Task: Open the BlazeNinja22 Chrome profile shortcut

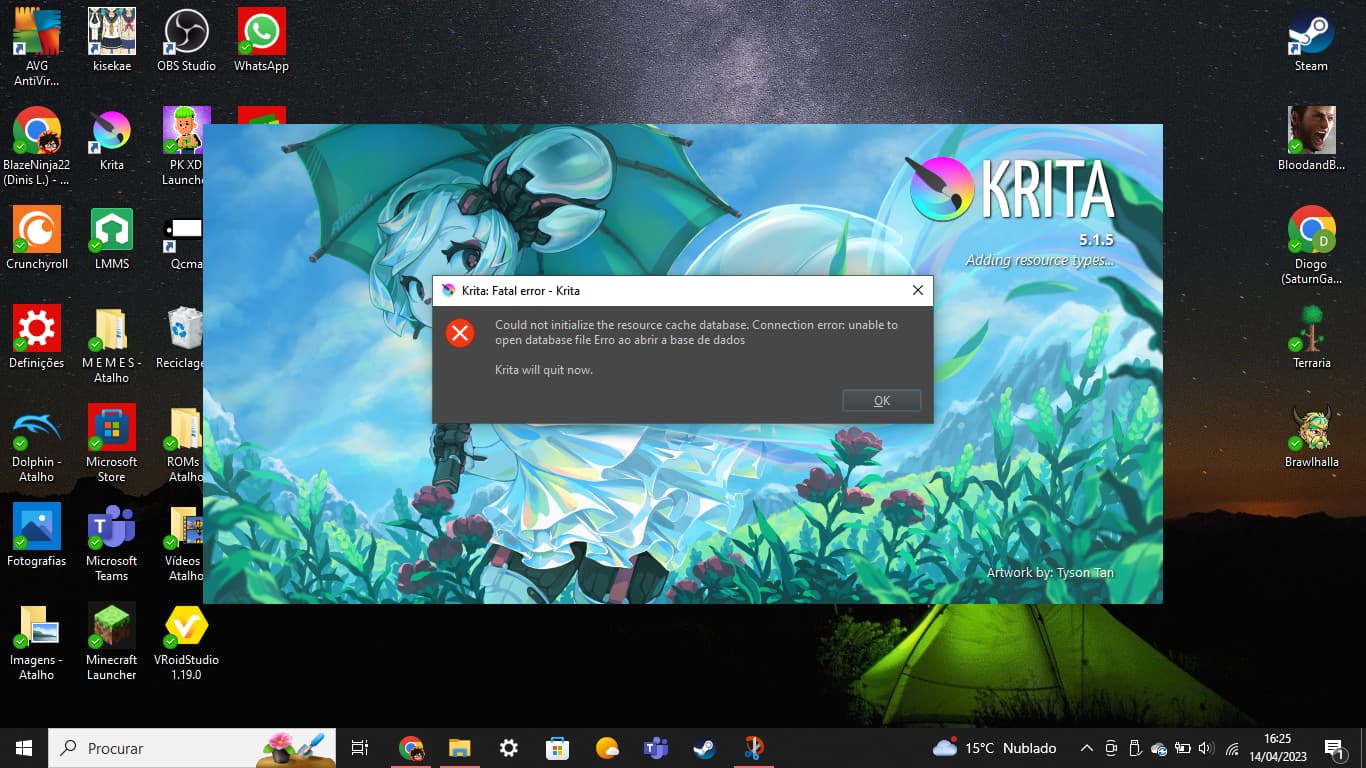Action: [x=37, y=146]
